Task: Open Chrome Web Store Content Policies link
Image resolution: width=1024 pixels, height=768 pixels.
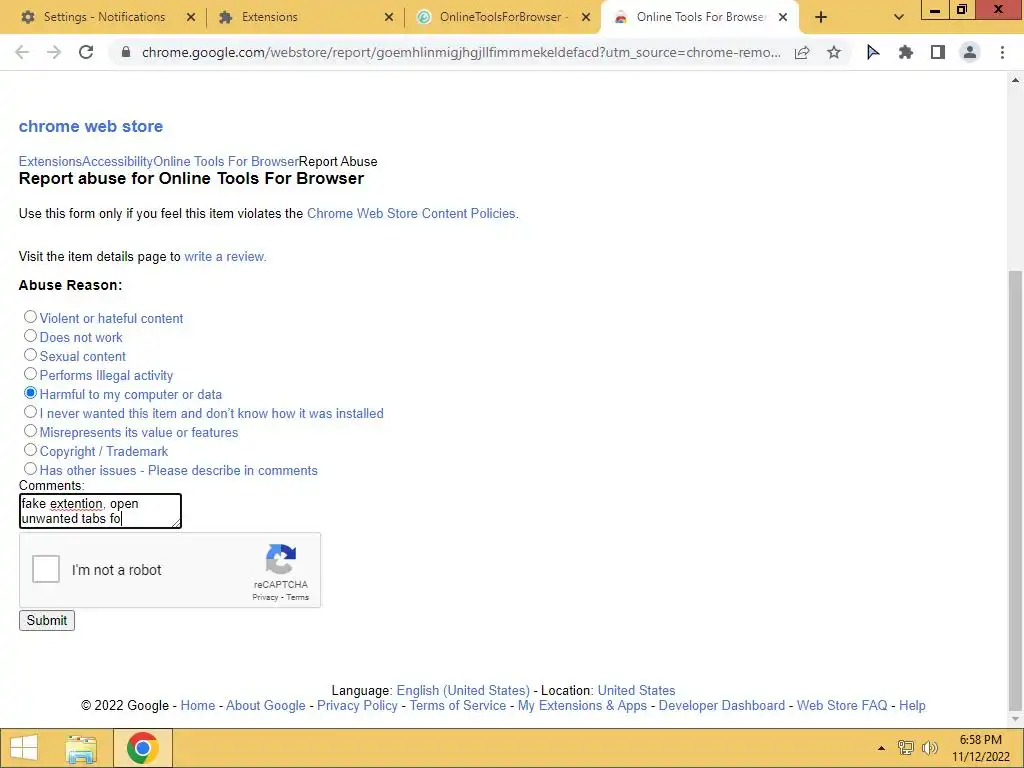Action: coord(413,214)
